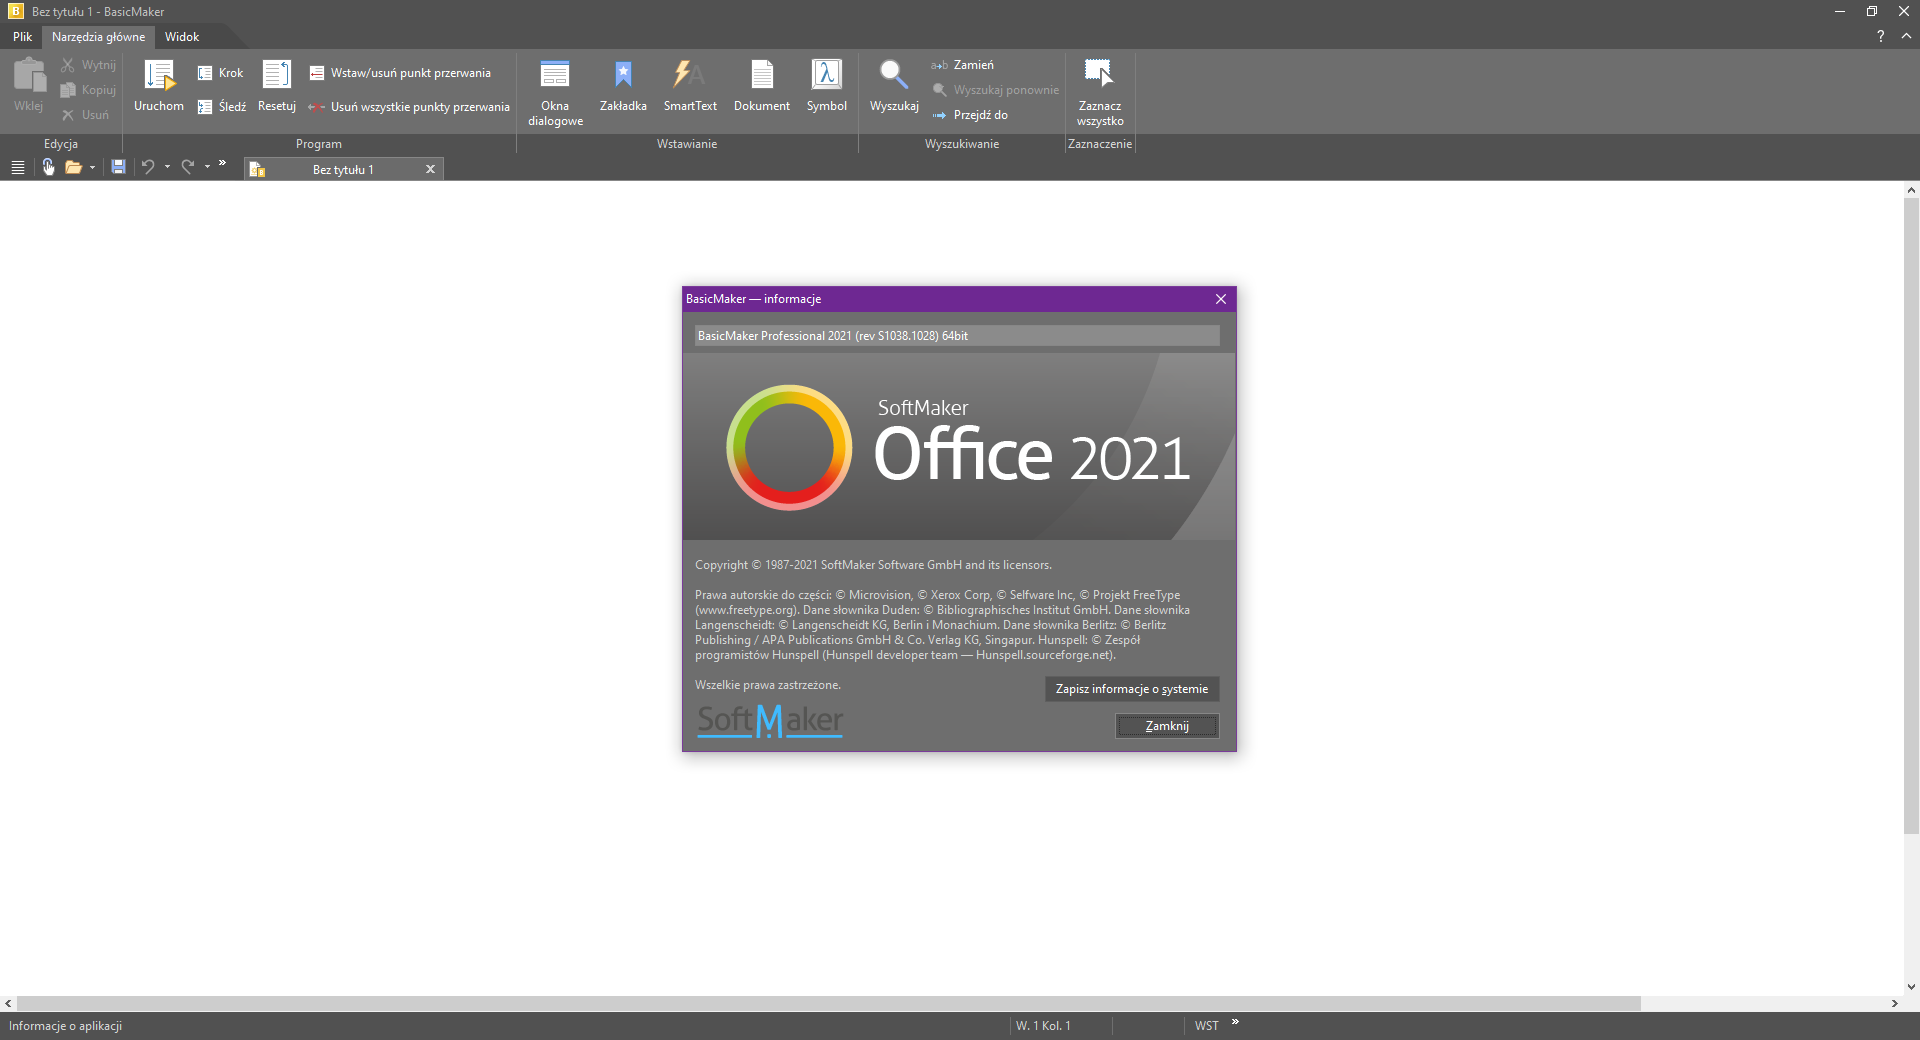This screenshot has width=1920, height=1040.
Task: Click the Krok (step) icon
Action: point(205,73)
